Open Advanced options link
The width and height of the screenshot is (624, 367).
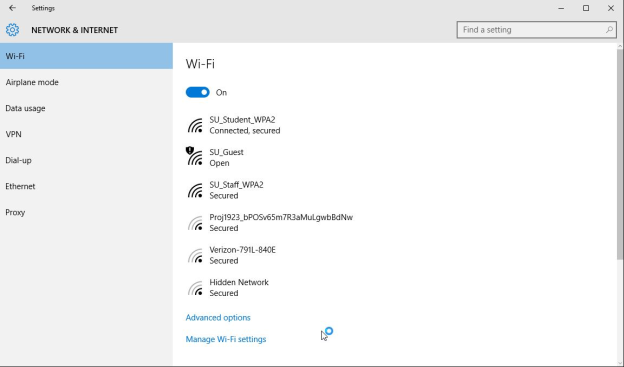[218, 318]
